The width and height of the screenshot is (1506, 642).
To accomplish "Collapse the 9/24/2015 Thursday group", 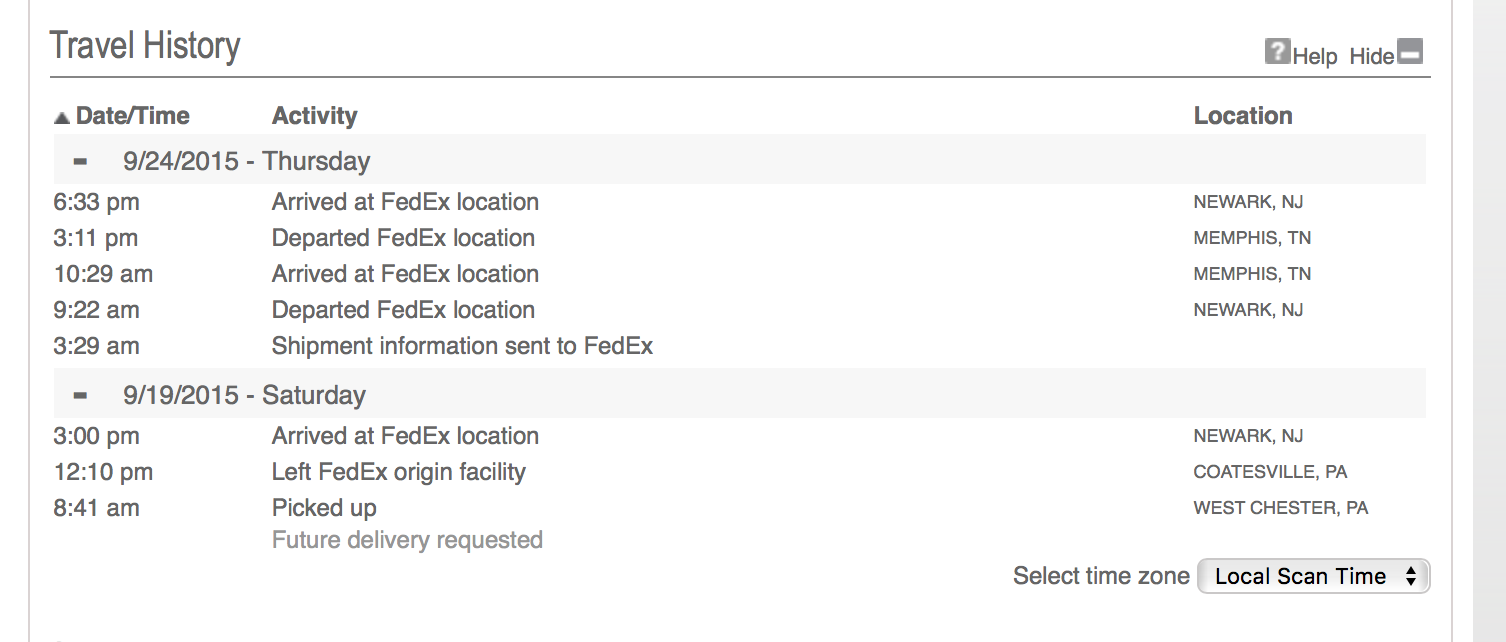I will 80,161.
